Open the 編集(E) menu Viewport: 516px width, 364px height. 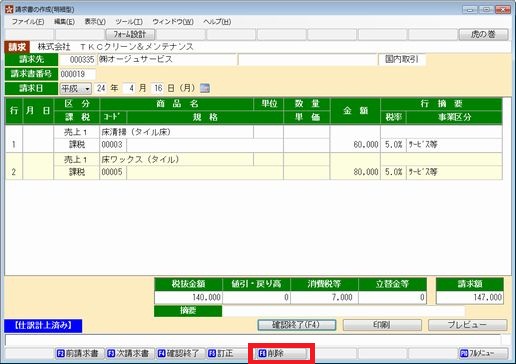[64, 22]
